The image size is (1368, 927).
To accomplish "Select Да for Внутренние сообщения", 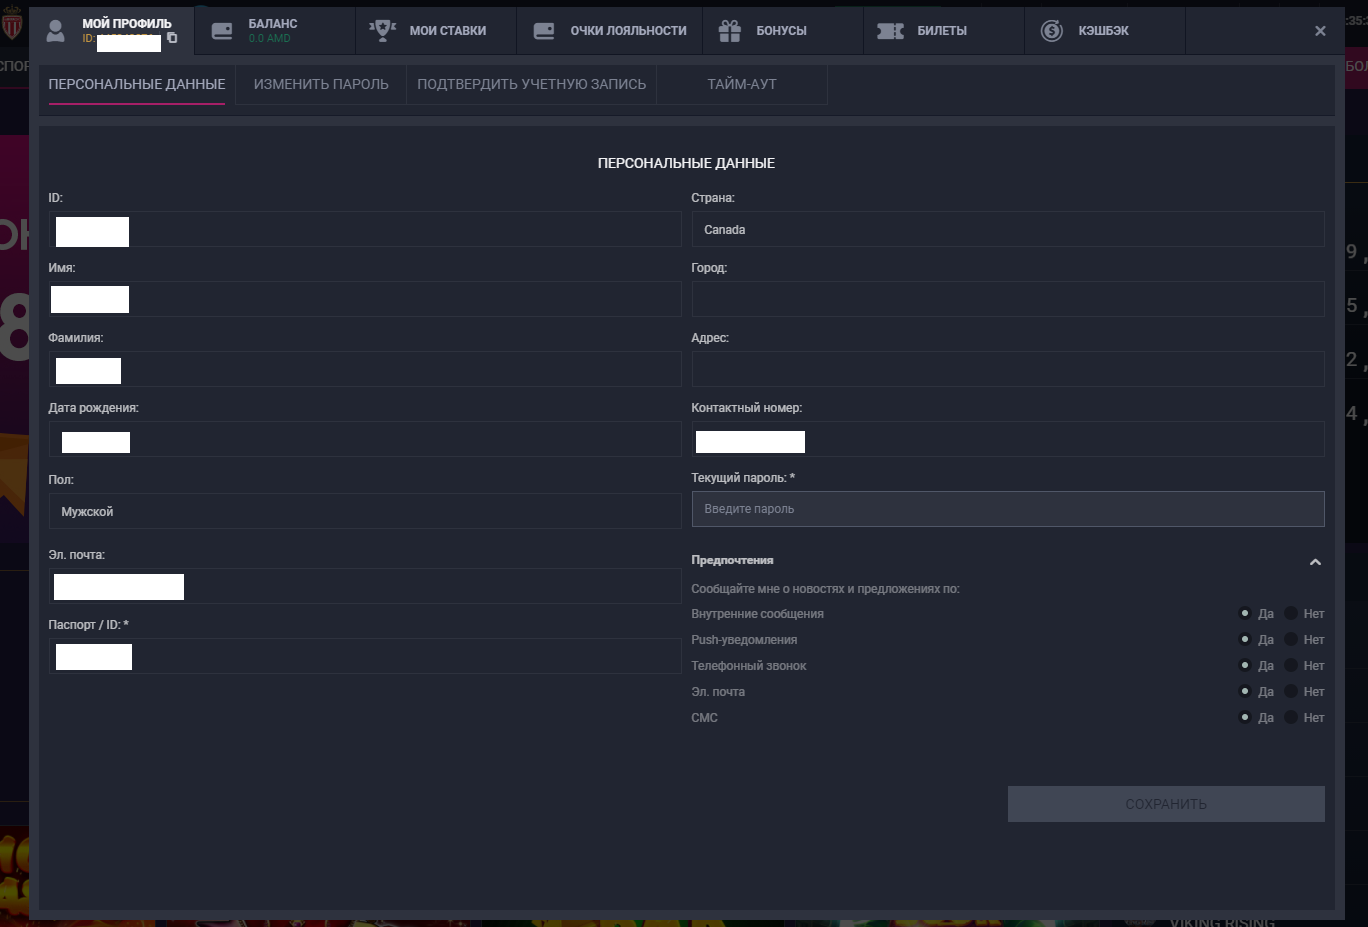I will (1245, 613).
